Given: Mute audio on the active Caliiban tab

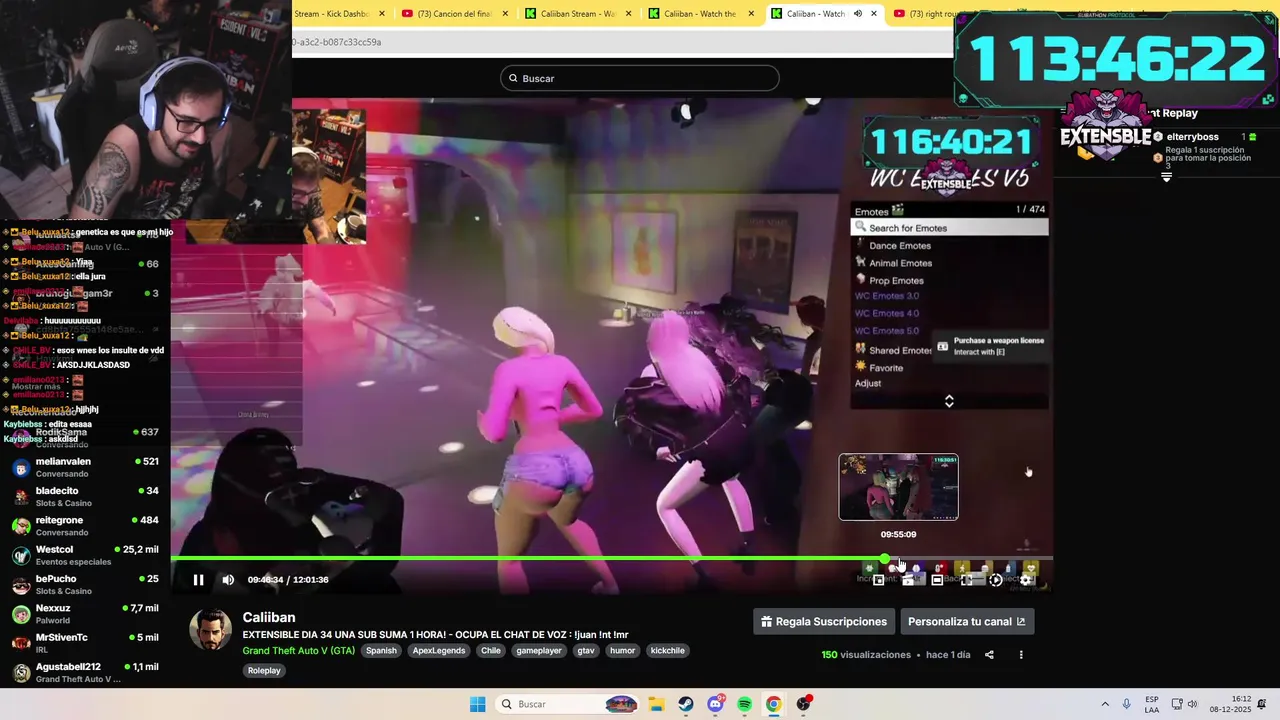Looking at the screenshot, I should 858,14.
